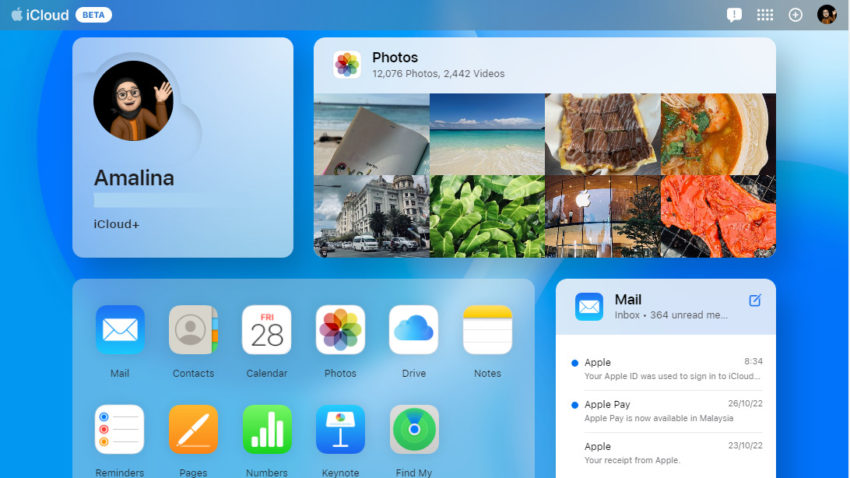This screenshot has height=478, width=850.
Task: Launch the Numbers app
Action: (267, 430)
